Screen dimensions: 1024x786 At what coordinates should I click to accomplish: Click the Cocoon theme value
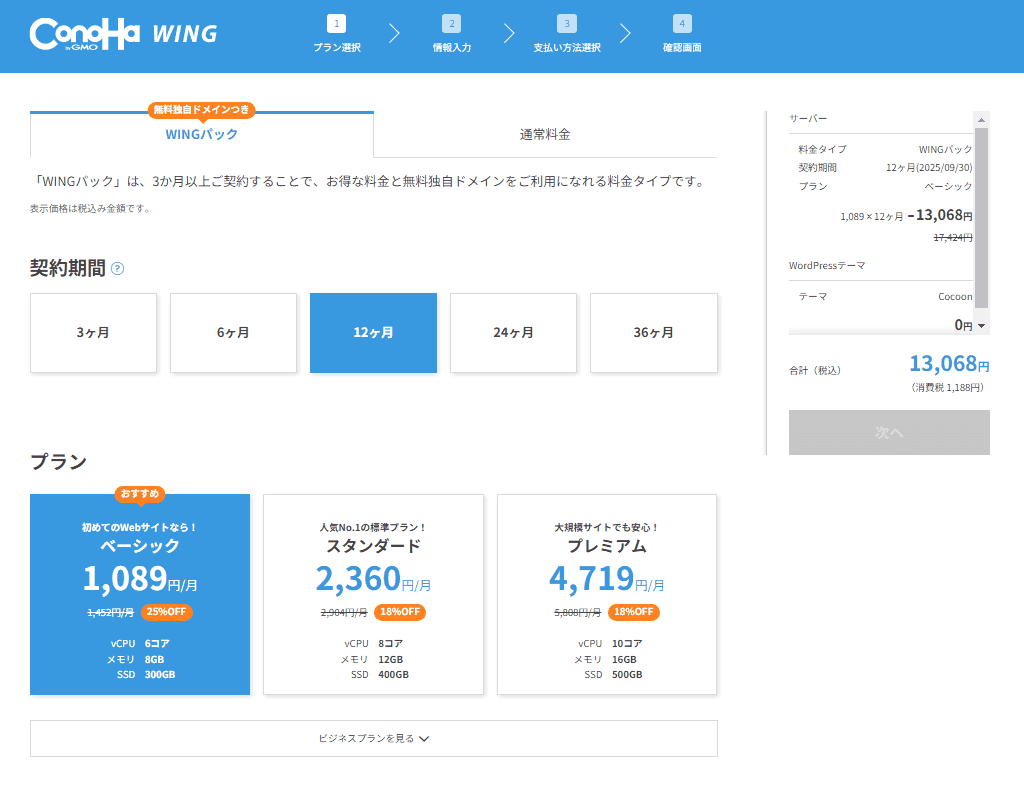pos(955,296)
